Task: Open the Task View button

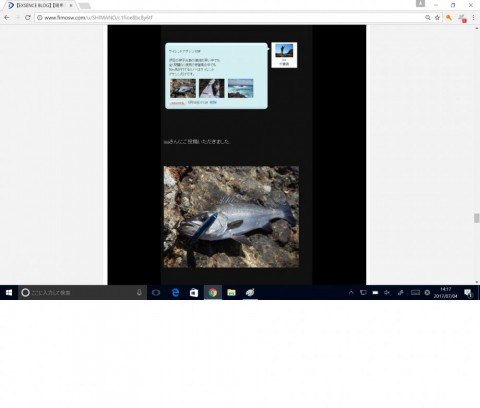Action: pos(156,293)
